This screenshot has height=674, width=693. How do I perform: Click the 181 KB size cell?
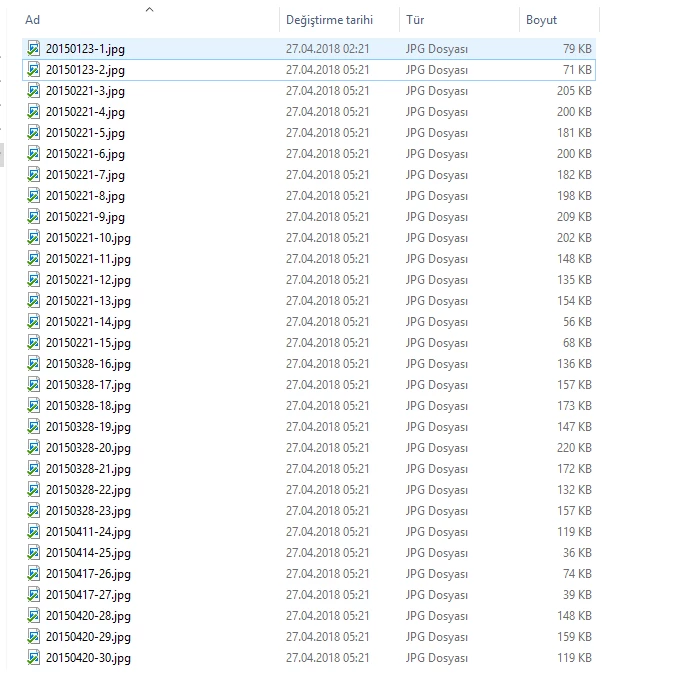(574, 133)
